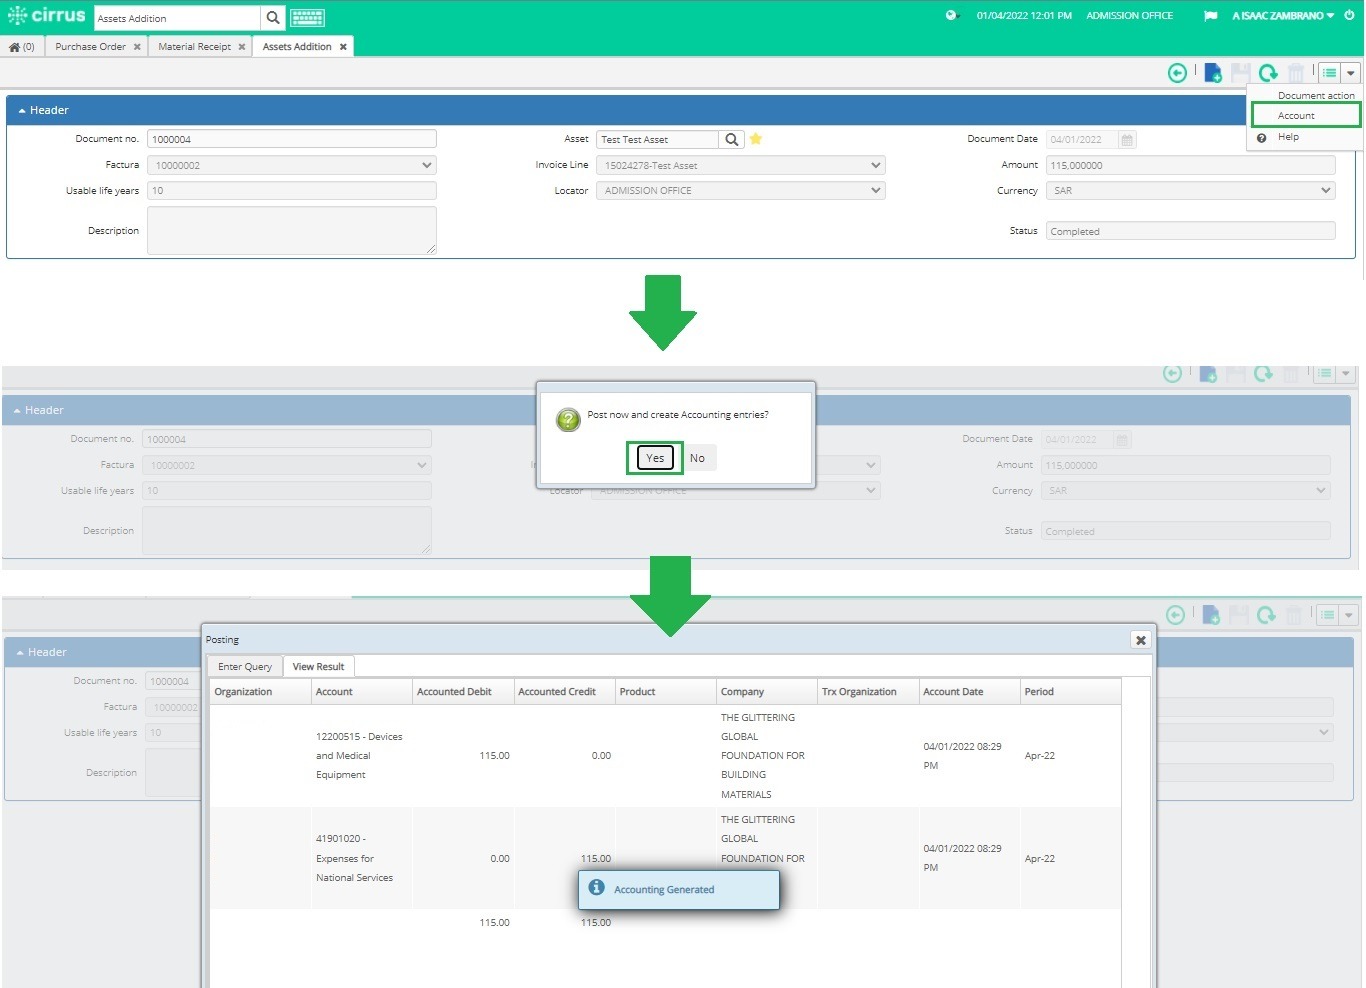Click the Description text area in the undimmed form
Viewport: 1366px width, 988px height.
(x=292, y=231)
